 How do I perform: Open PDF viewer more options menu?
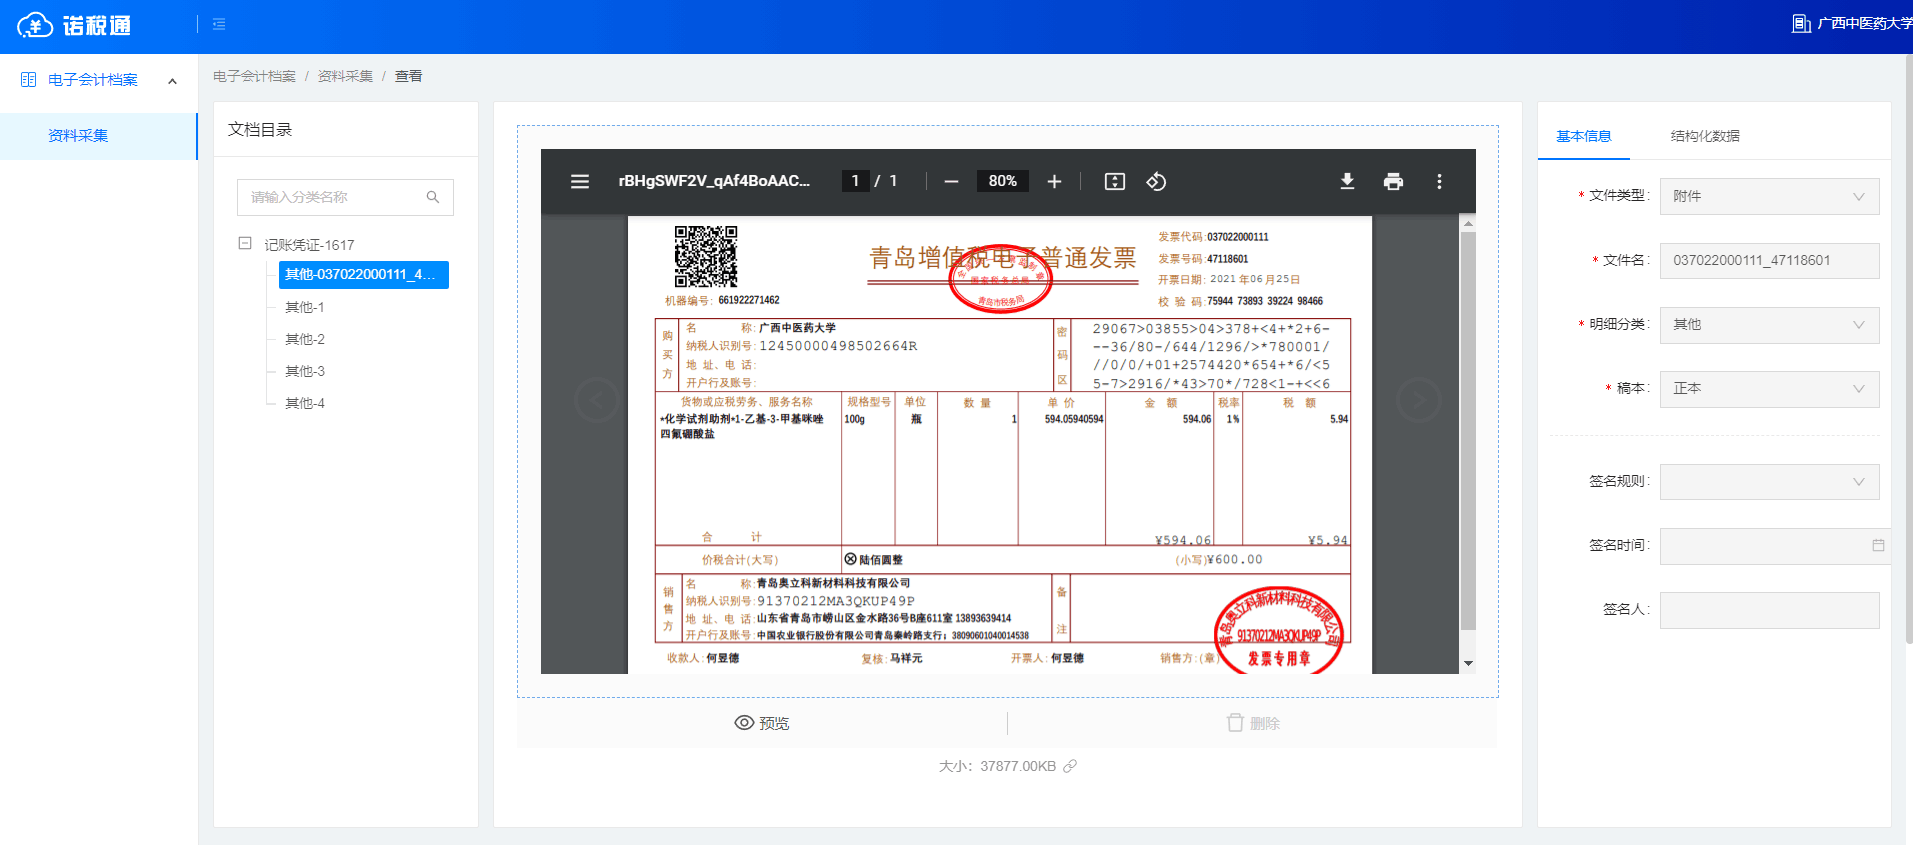(x=1439, y=182)
